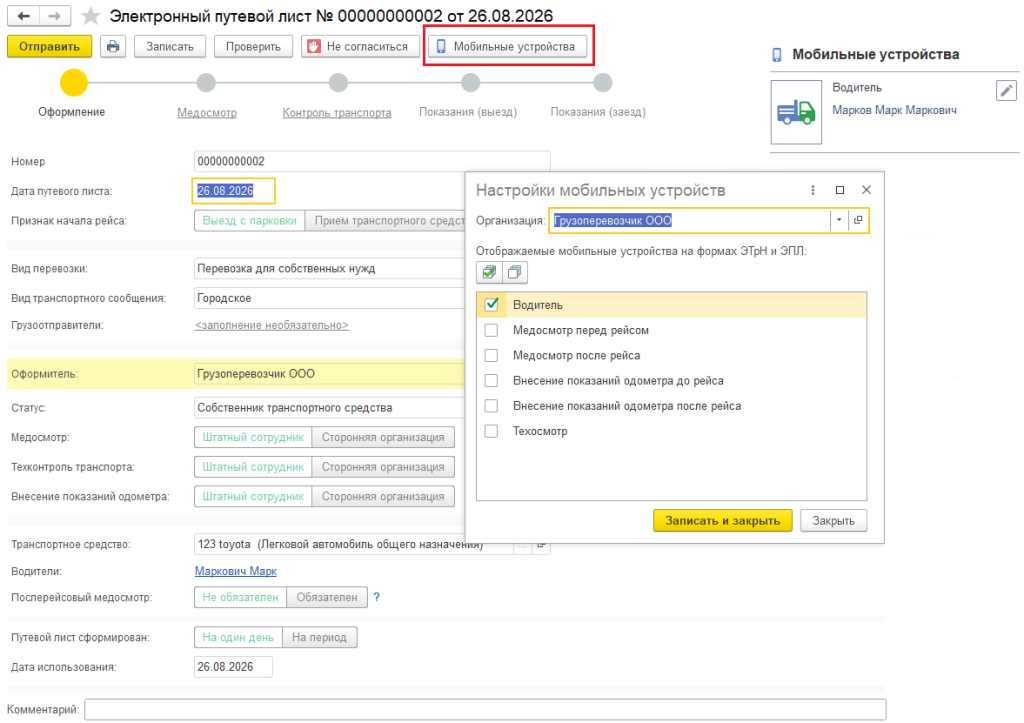1024x723 pixels.
Task: Select the Оформление stage marker
Action: 74,83
